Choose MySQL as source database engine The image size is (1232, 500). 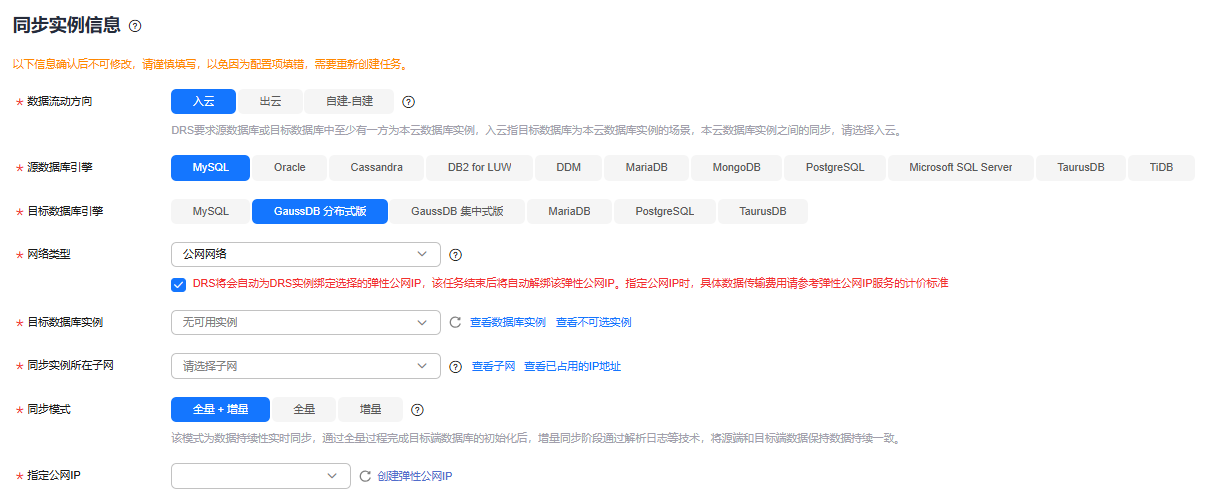click(210, 168)
